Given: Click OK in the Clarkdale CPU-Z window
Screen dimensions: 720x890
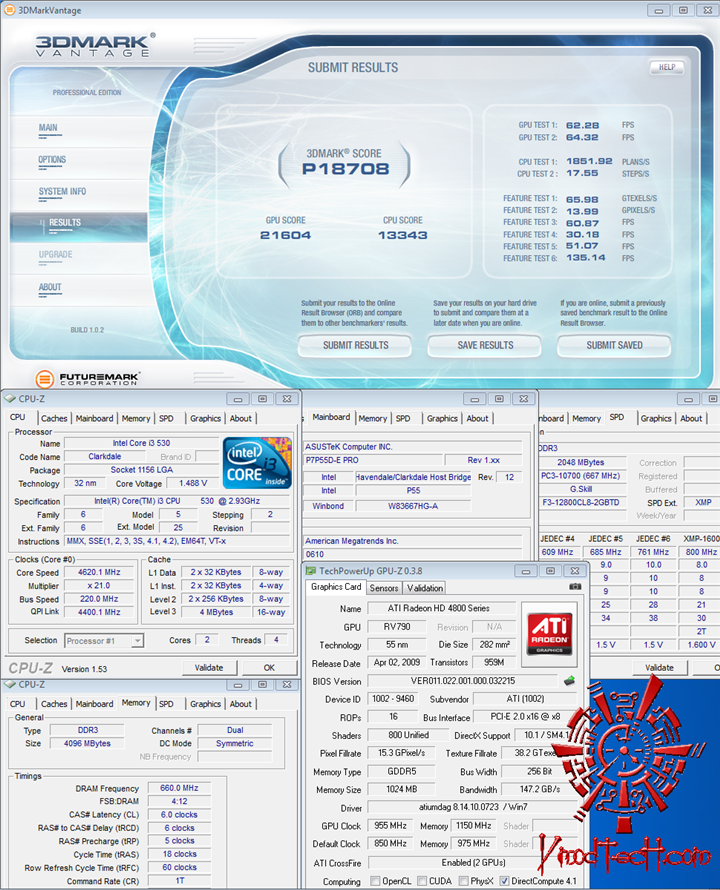Looking at the screenshot, I should [269, 668].
